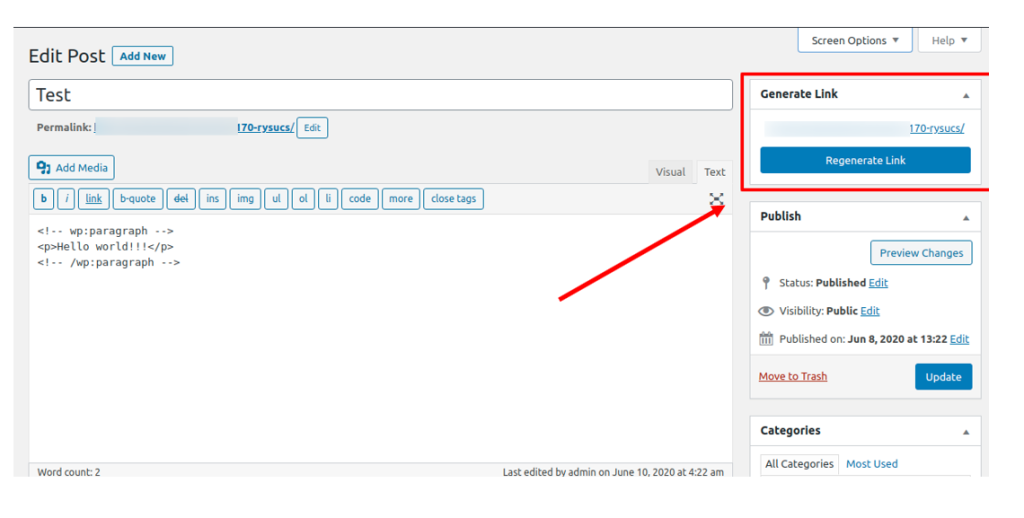Click the 'Last edited by admin' text
Image resolution: width=1024 pixels, height=518 pixels.
pyautogui.click(x=613, y=472)
